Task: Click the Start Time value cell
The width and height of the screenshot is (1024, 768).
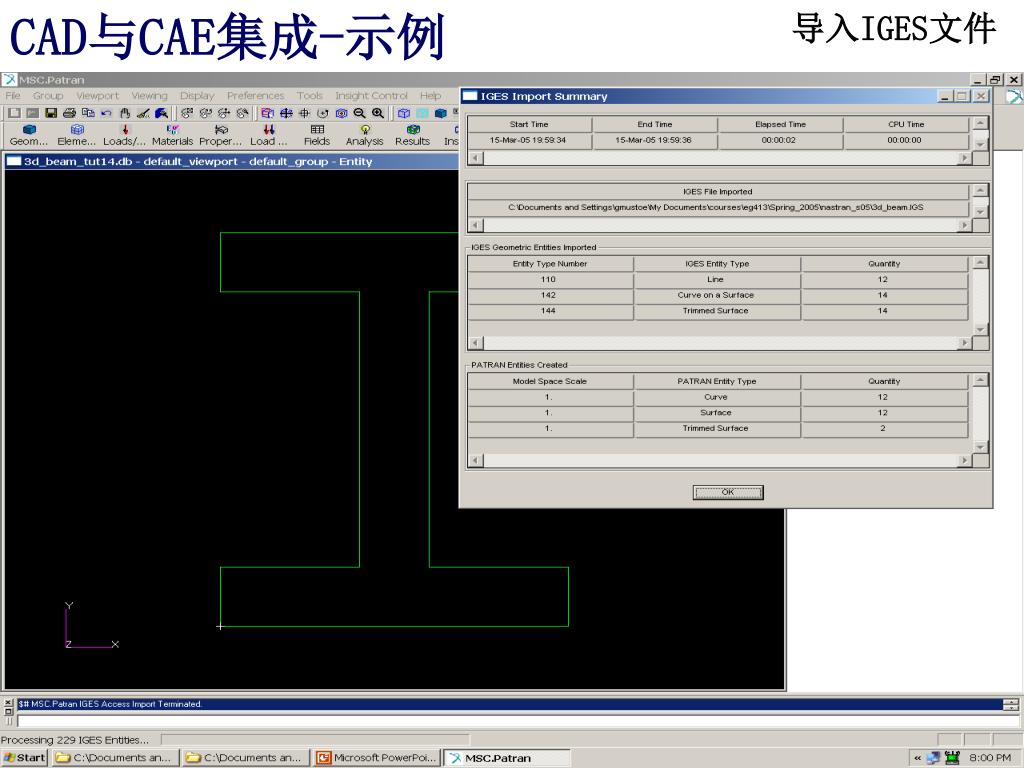Action: [x=529, y=140]
